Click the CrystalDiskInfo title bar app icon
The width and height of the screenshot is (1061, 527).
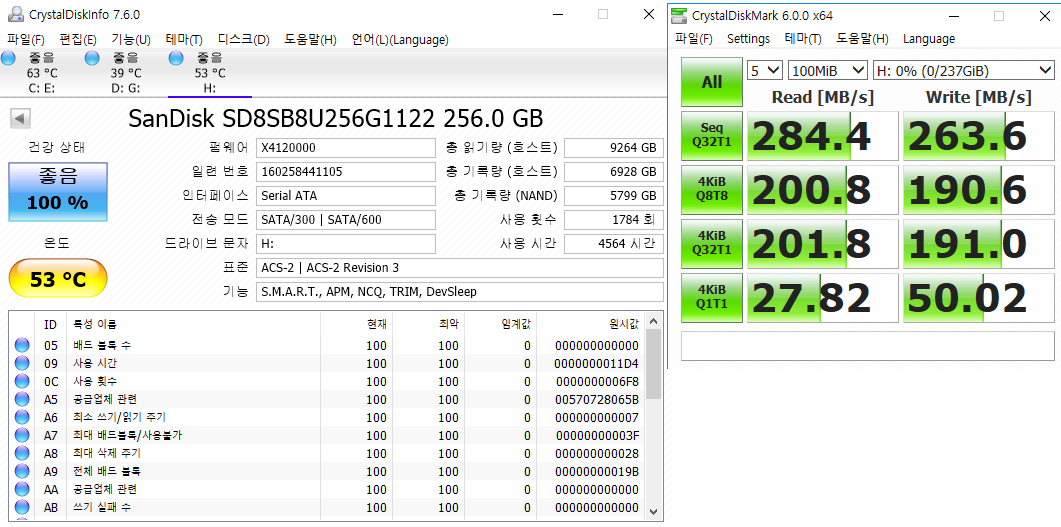tap(16, 14)
